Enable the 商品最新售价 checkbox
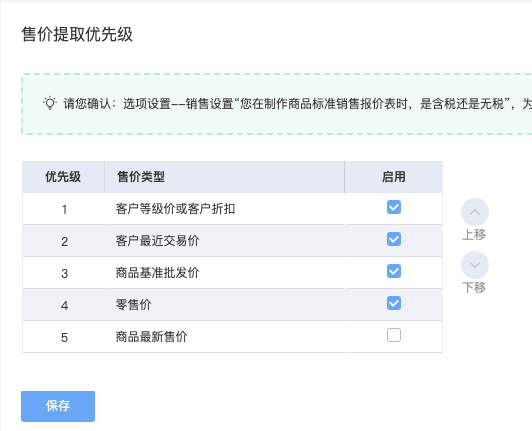The height and width of the screenshot is (431, 532). pyautogui.click(x=394, y=335)
